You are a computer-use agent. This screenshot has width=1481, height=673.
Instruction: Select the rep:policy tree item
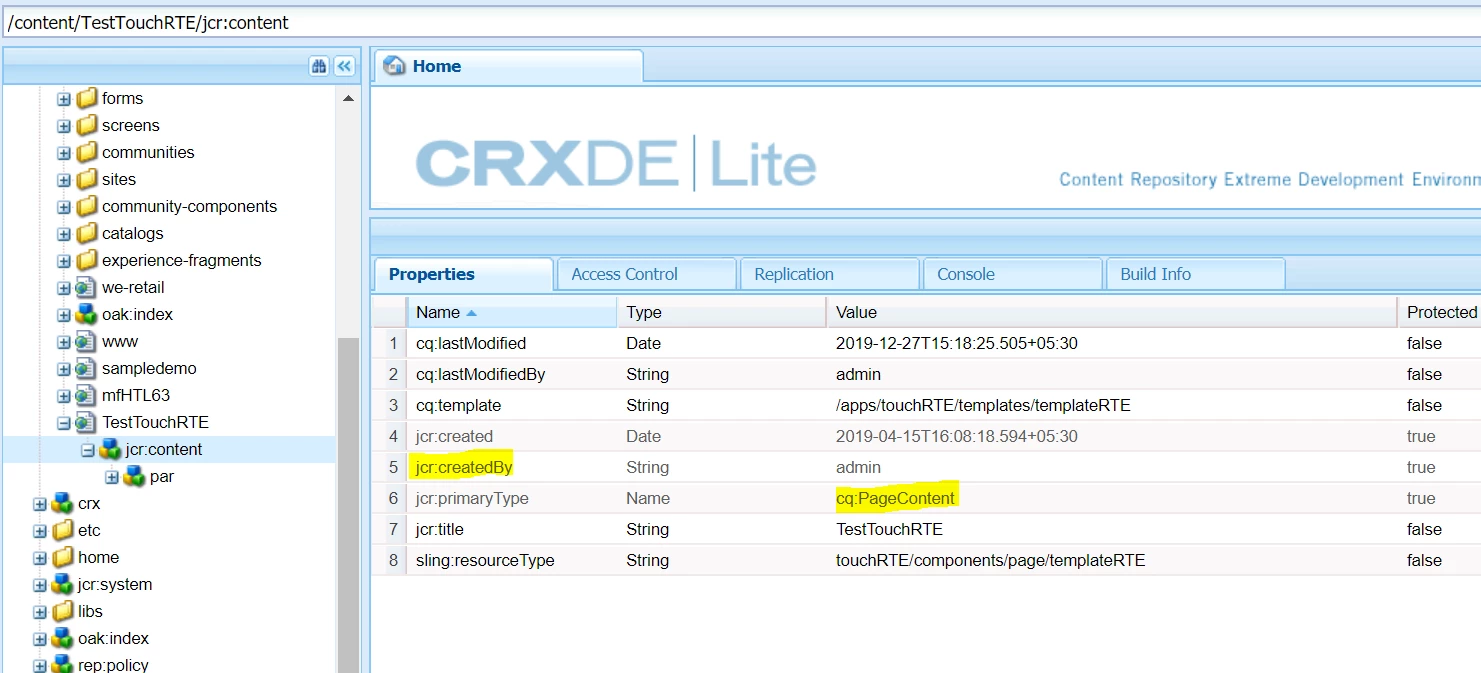[113, 665]
